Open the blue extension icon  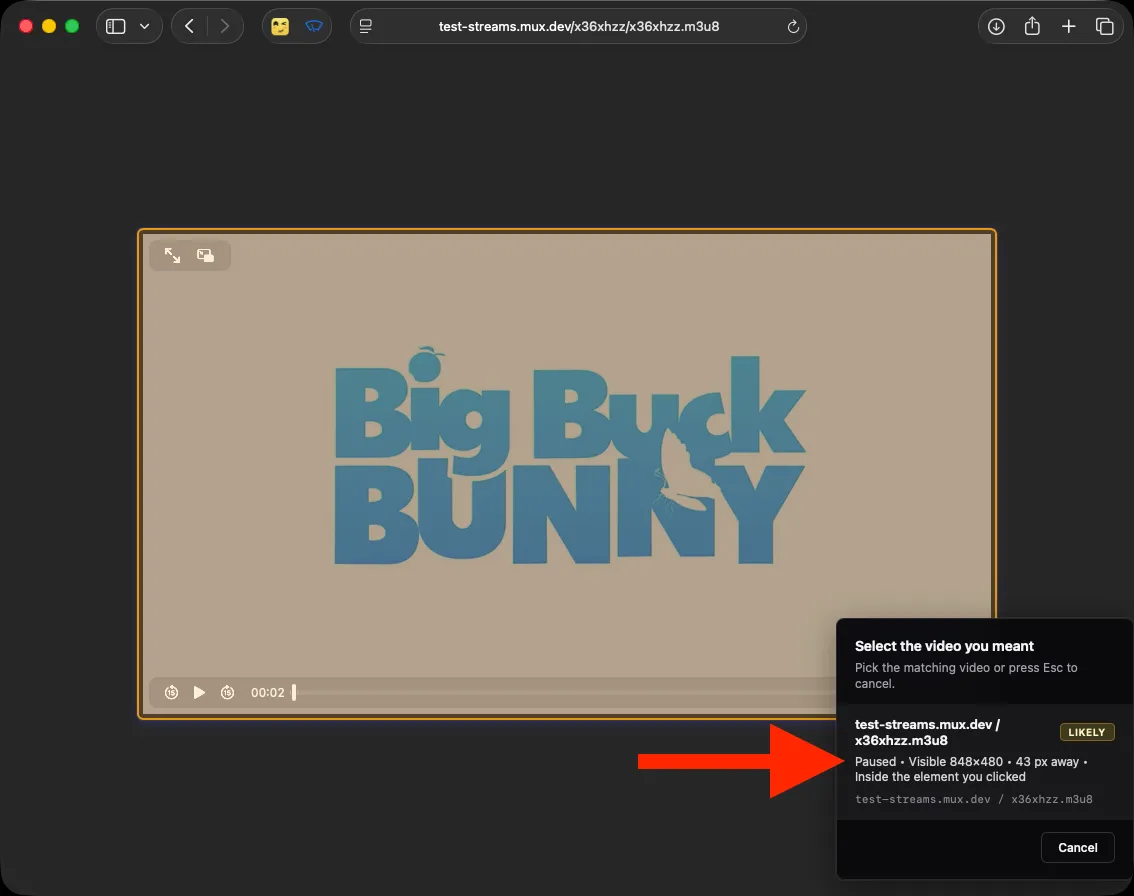pyautogui.click(x=313, y=26)
